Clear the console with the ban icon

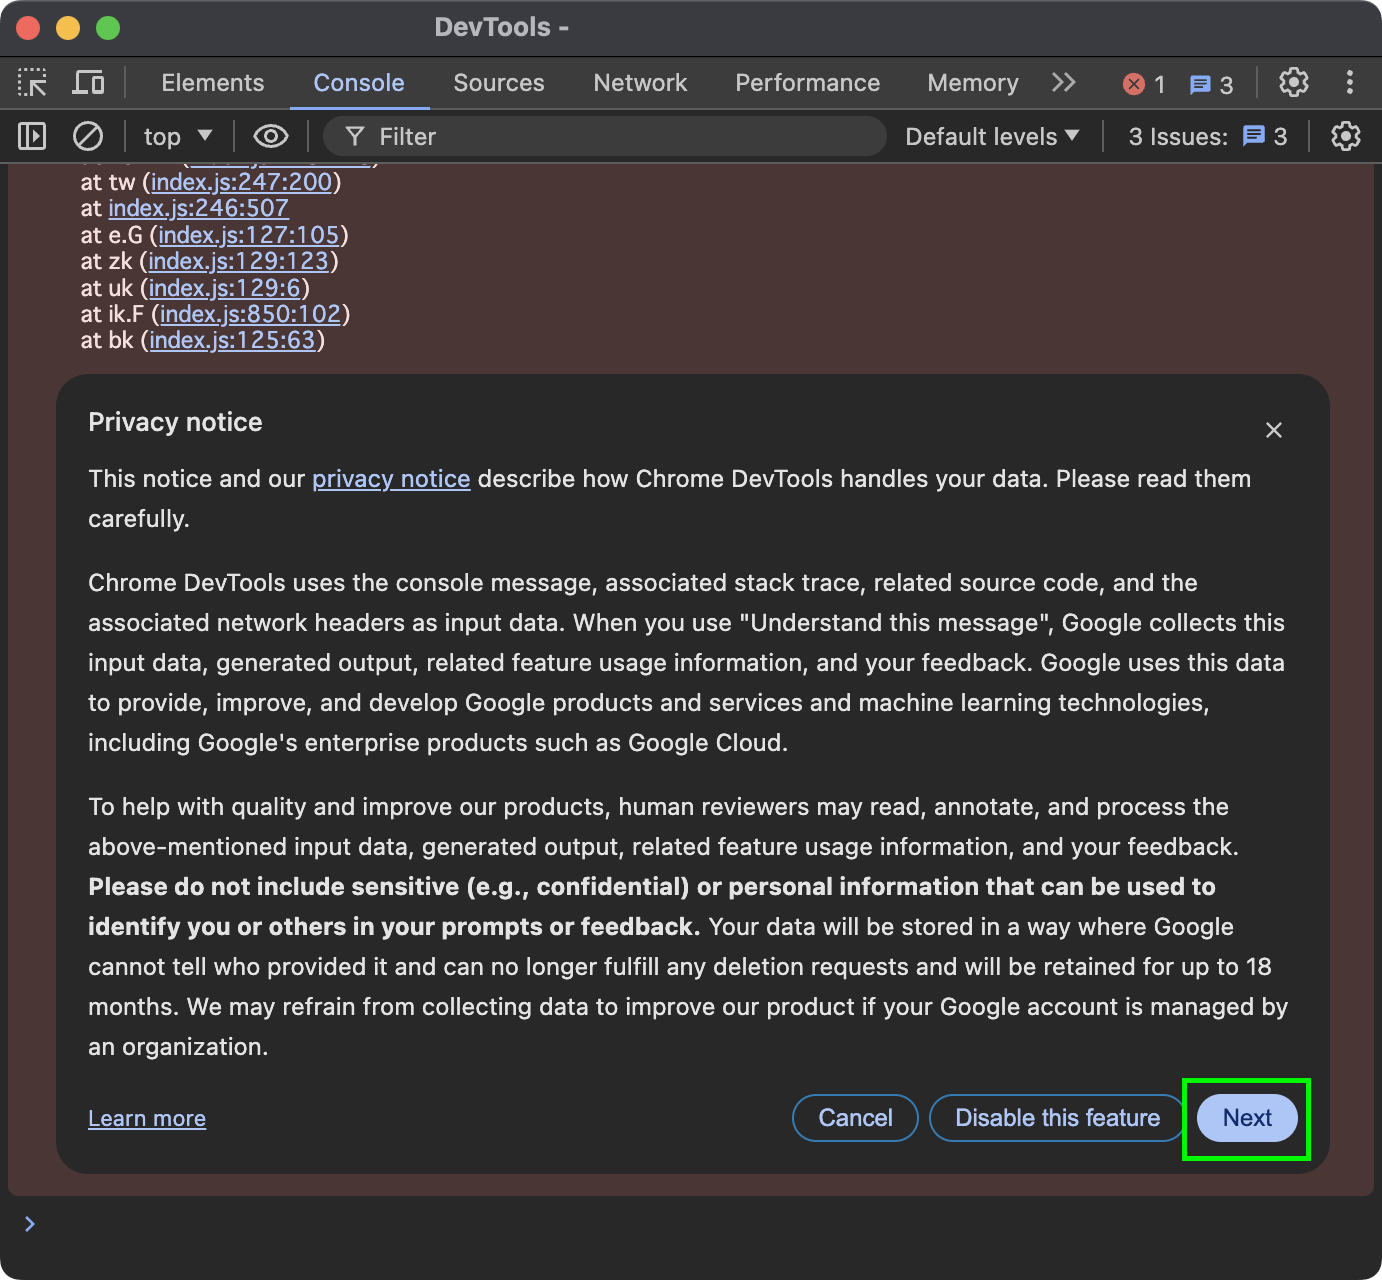pos(88,136)
